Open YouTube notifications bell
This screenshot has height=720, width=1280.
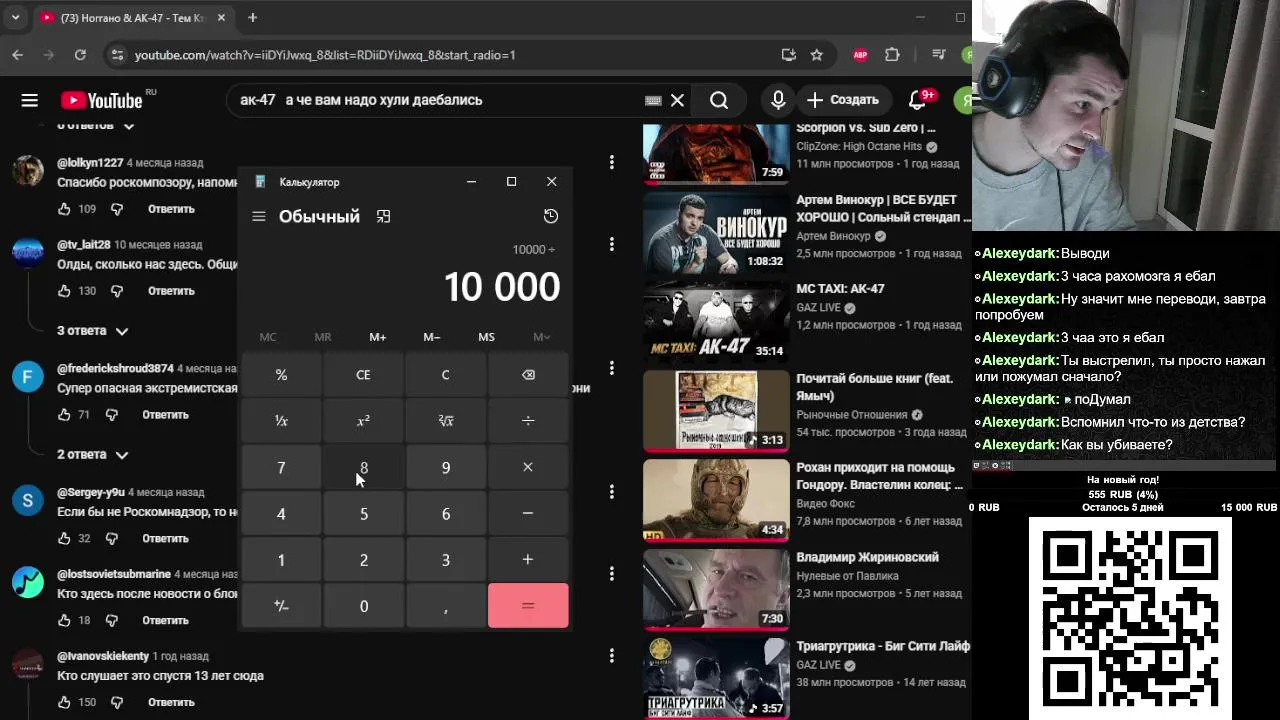pyautogui.click(x=917, y=100)
